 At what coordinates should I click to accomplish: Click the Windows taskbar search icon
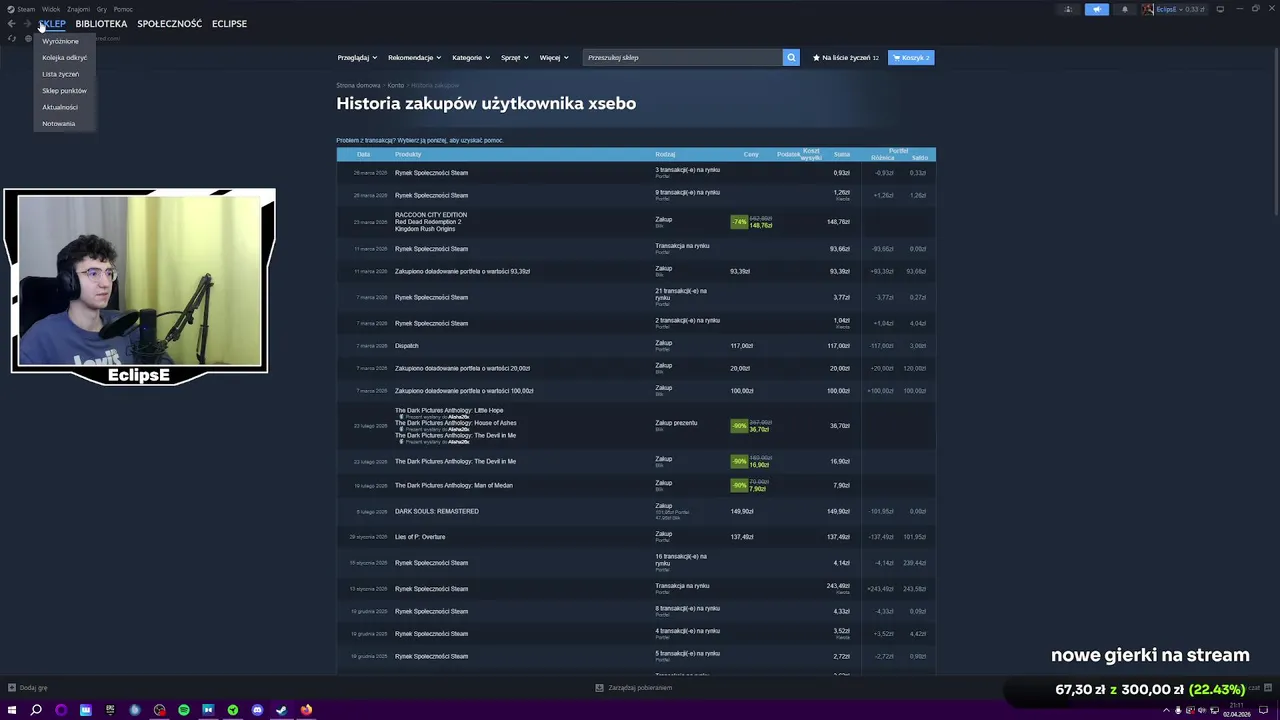click(36, 710)
